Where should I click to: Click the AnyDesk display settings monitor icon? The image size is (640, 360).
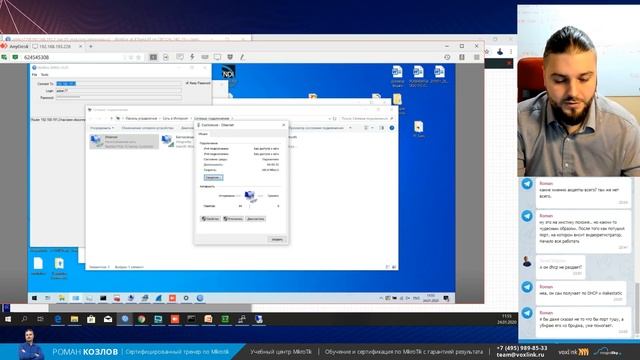click(218, 57)
